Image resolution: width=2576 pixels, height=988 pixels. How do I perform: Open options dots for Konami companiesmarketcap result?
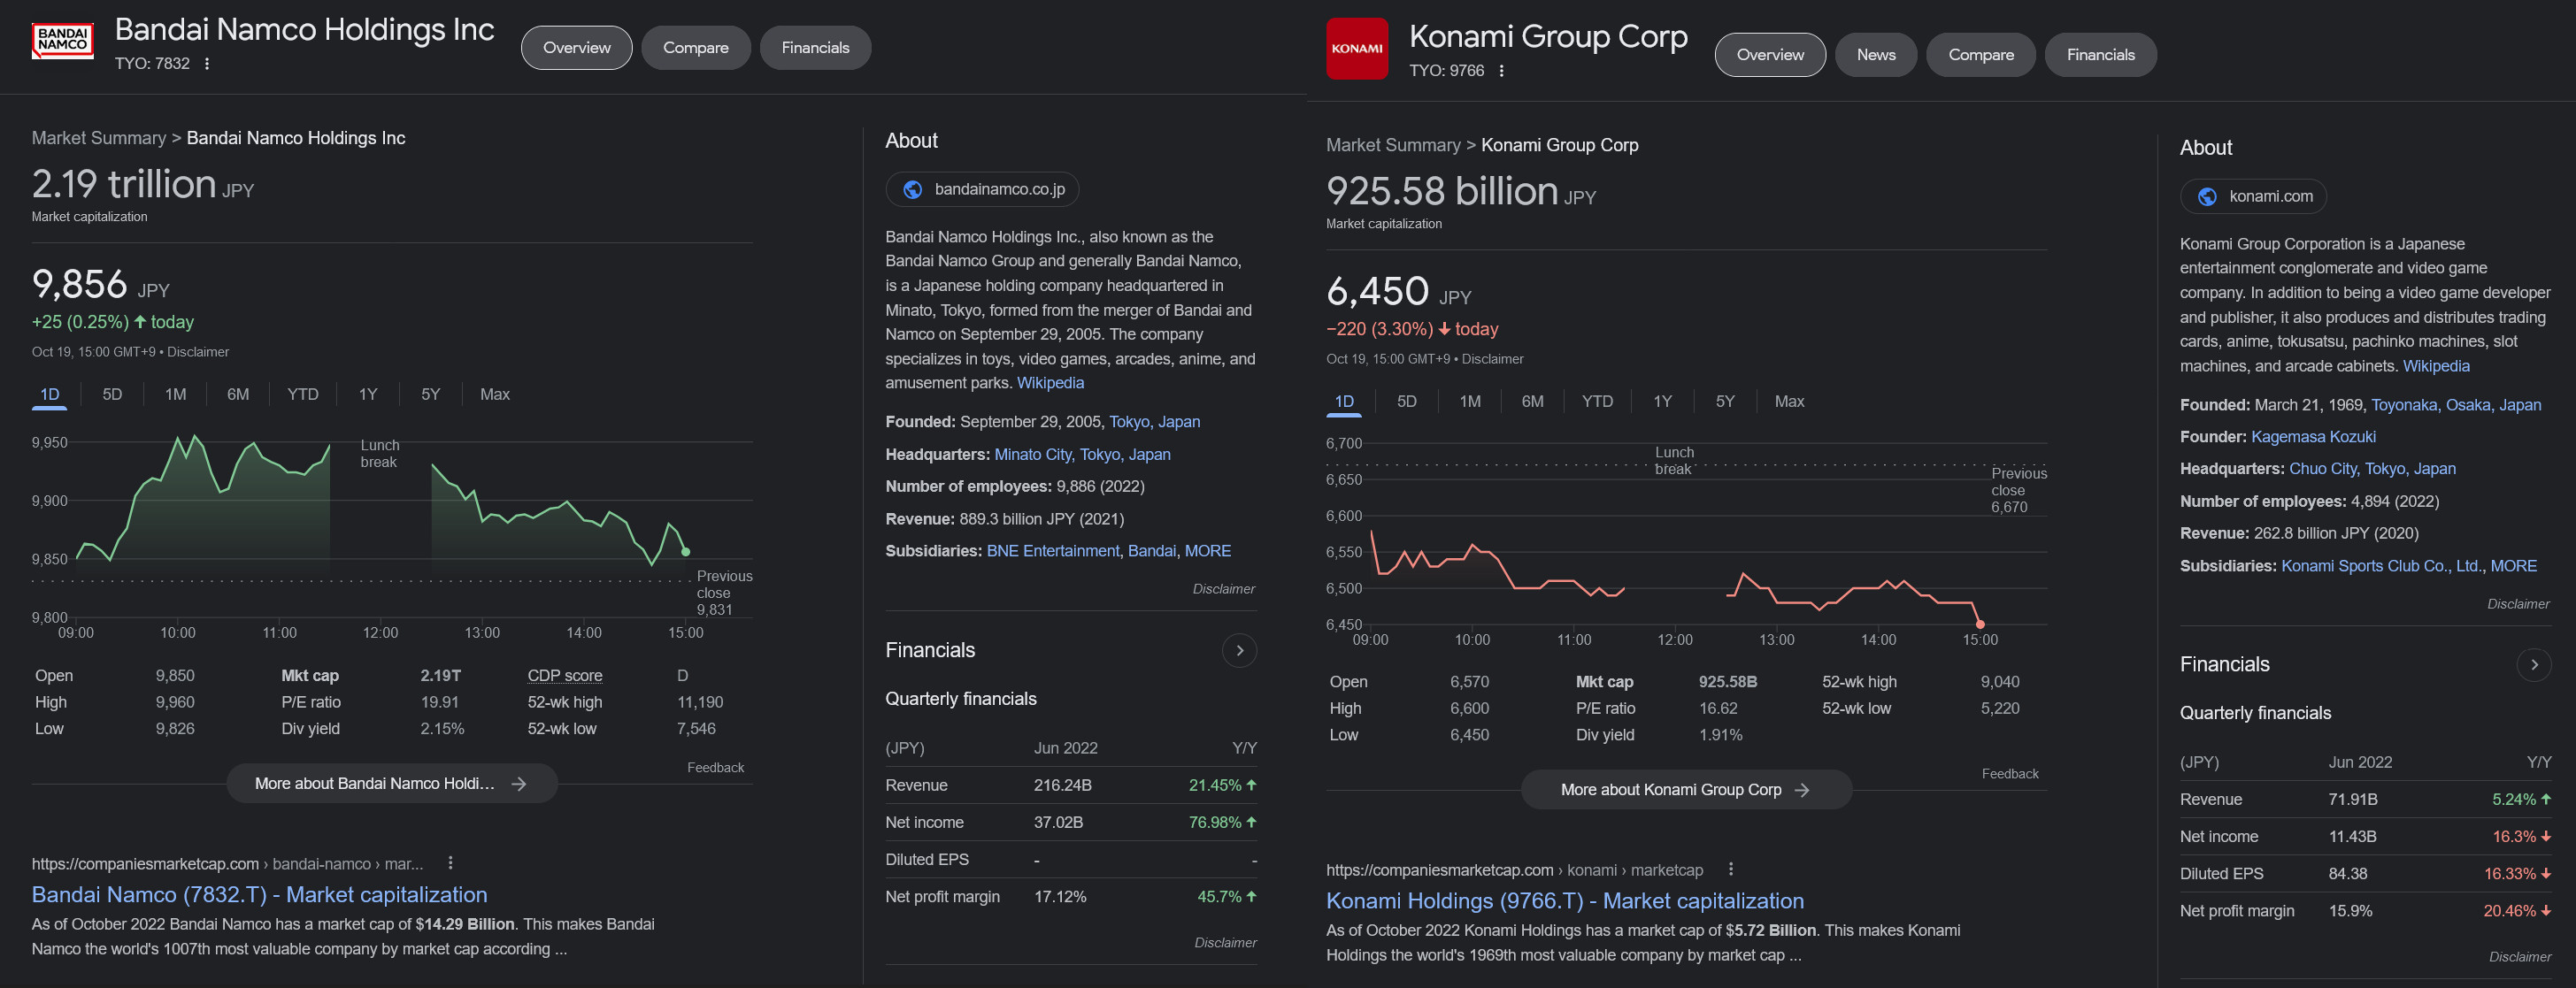[1730, 869]
